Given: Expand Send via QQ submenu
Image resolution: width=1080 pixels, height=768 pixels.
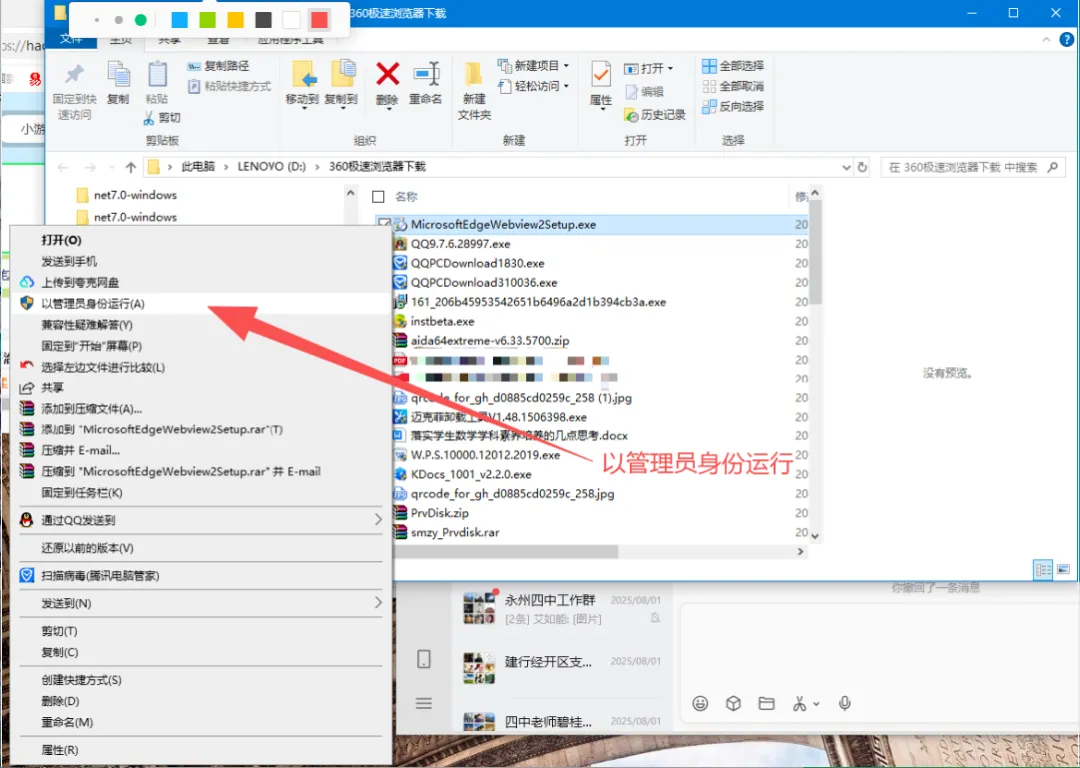Looking at the screenshot, I should (378, 519).
